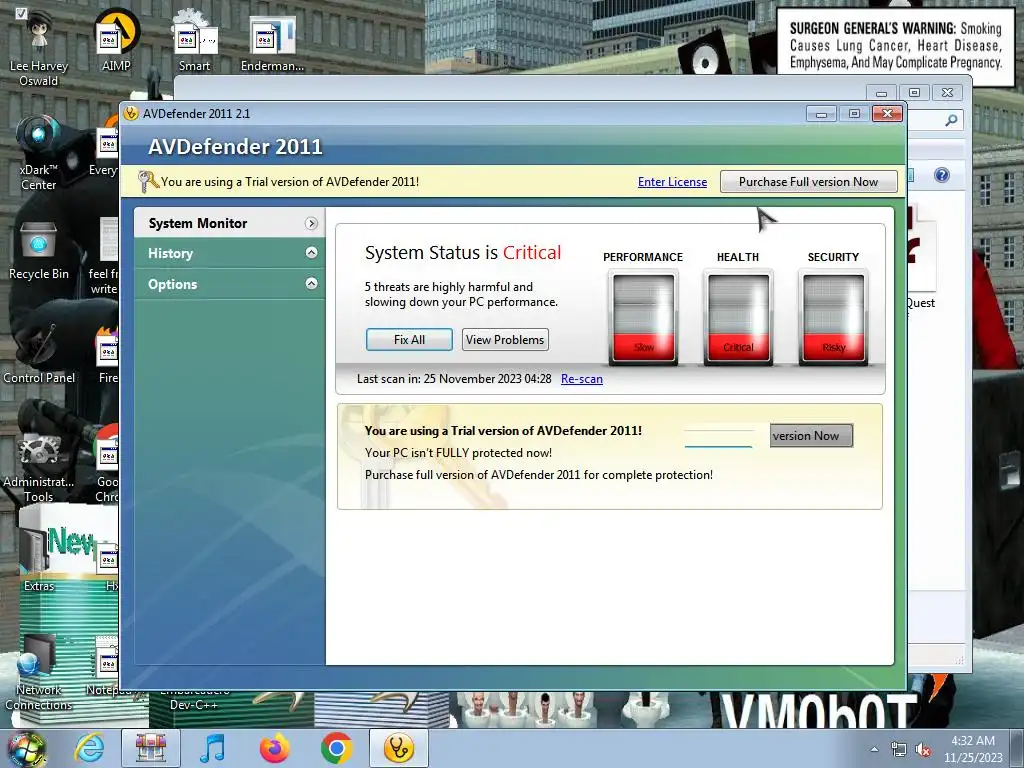Viewport: 1024px width, 768px height.
Task: Show hidden tray icons arrow
Action: pos(874,750)
